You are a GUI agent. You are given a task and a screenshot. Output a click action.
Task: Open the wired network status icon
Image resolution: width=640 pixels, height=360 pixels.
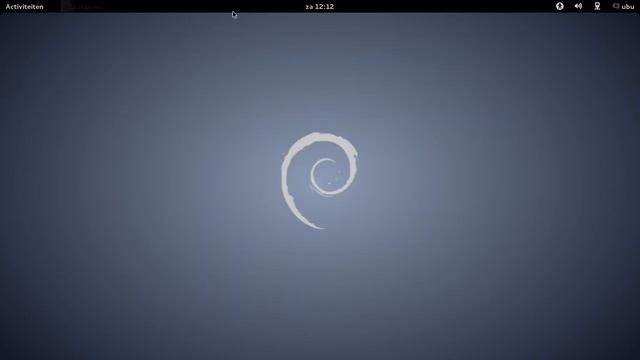(x=597, y=6)
